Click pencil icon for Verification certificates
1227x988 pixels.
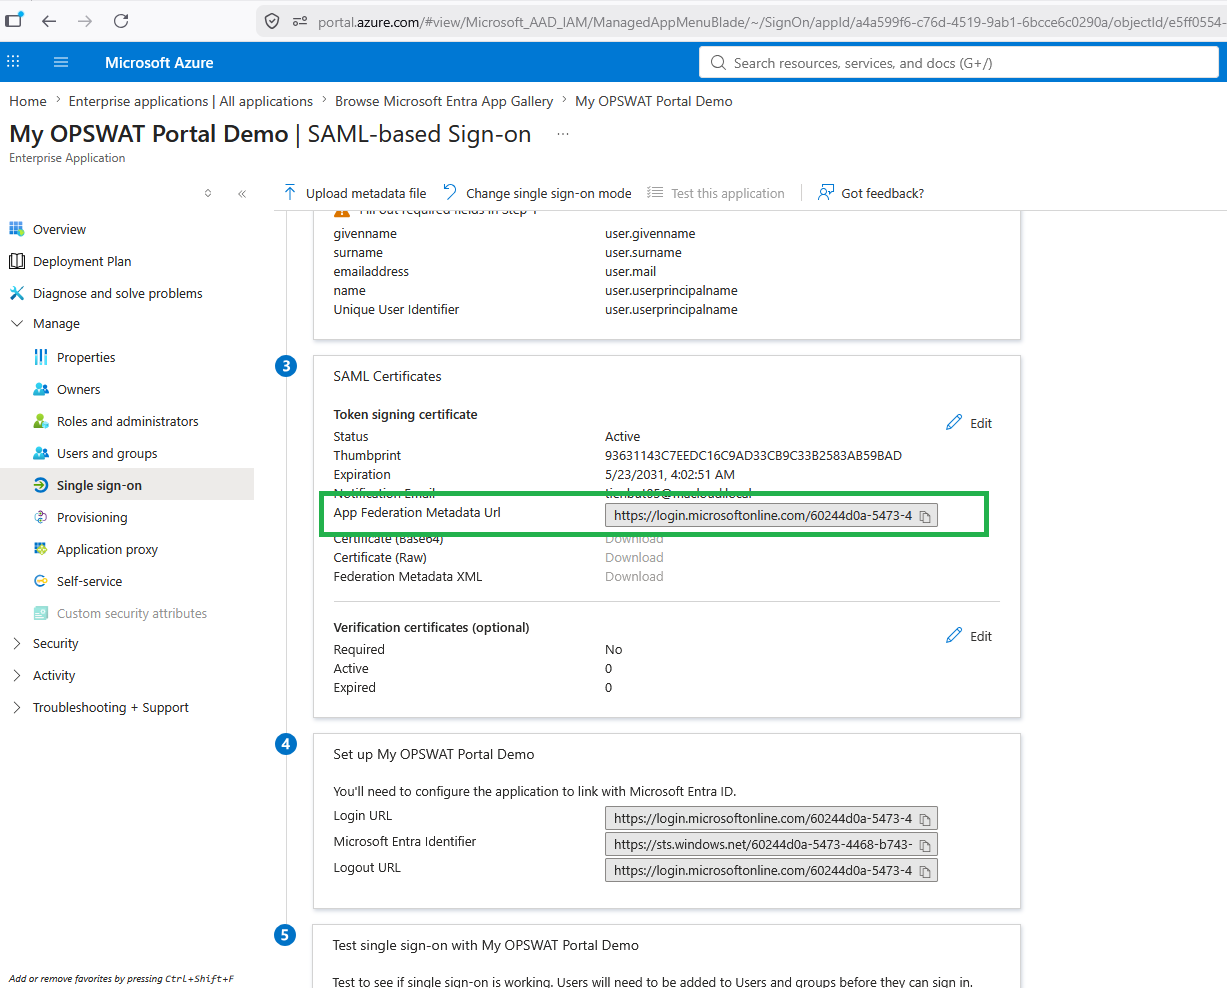954,636
